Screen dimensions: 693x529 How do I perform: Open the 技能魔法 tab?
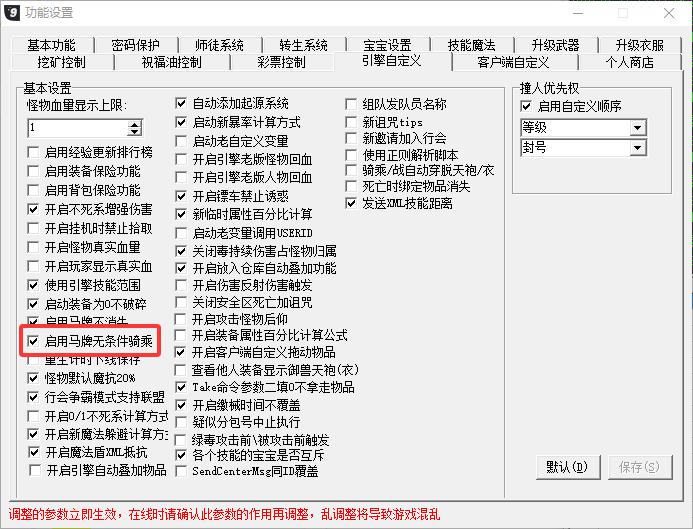(x=472, y=45)
